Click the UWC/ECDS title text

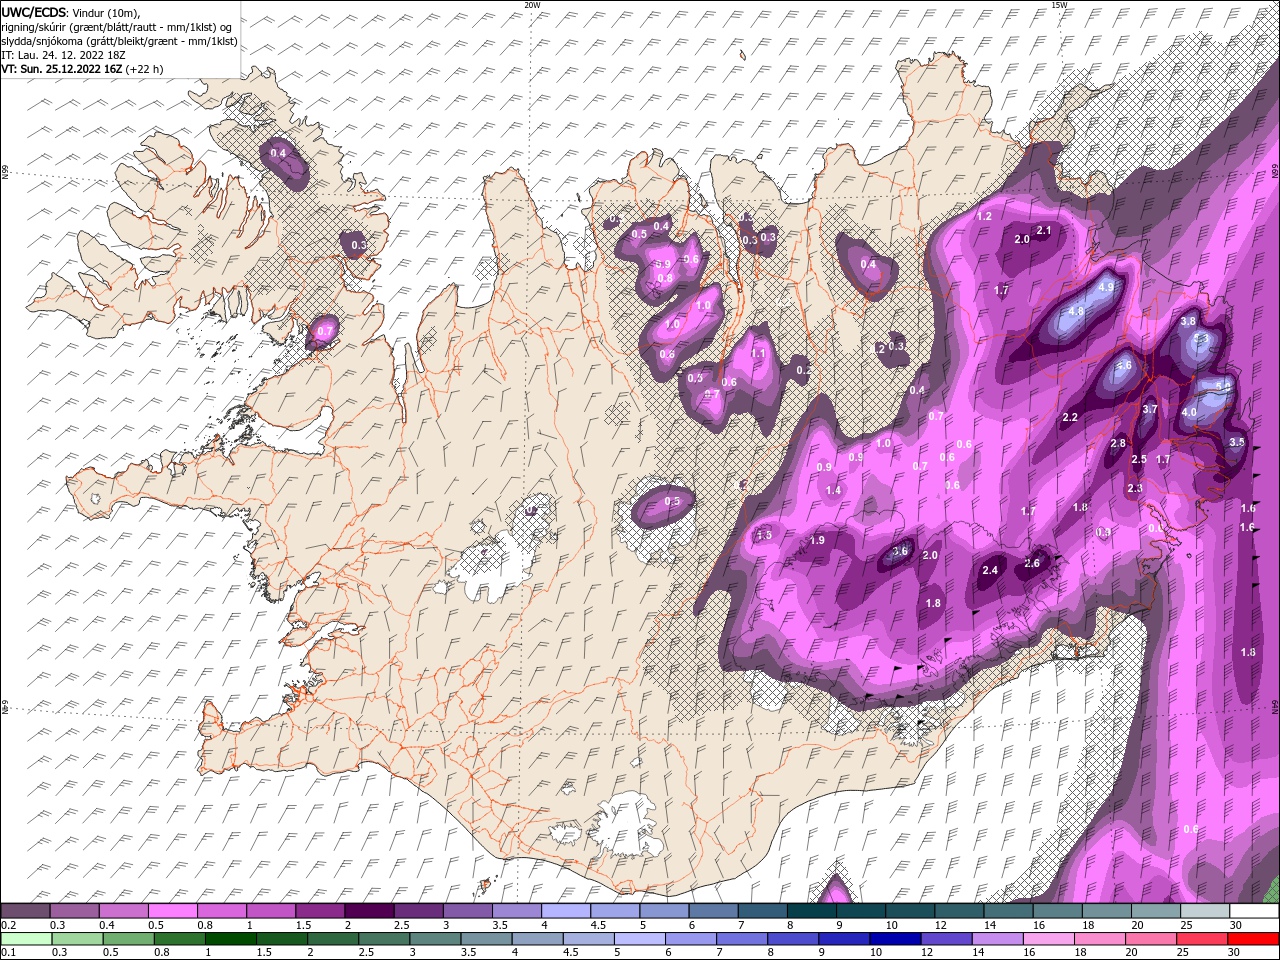[x=33, y=12]
